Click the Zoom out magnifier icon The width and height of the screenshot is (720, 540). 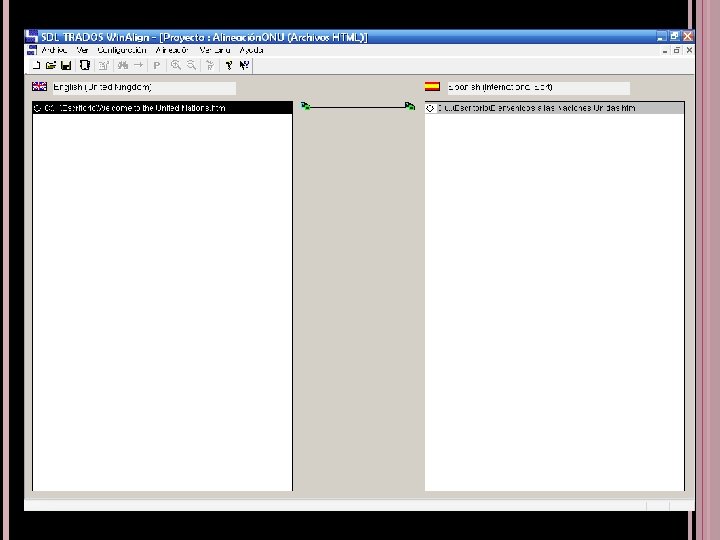191,65
